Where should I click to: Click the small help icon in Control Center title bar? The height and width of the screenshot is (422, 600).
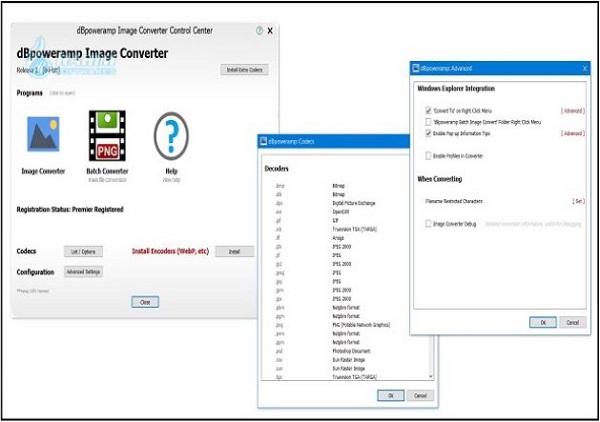tap(259, 31)
